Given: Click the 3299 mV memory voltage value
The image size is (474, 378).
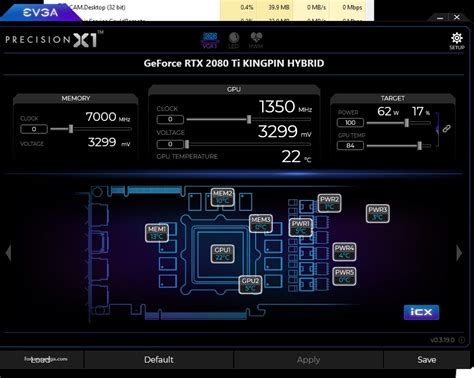Looking at the screenshot, I should [x=109, y=142].
